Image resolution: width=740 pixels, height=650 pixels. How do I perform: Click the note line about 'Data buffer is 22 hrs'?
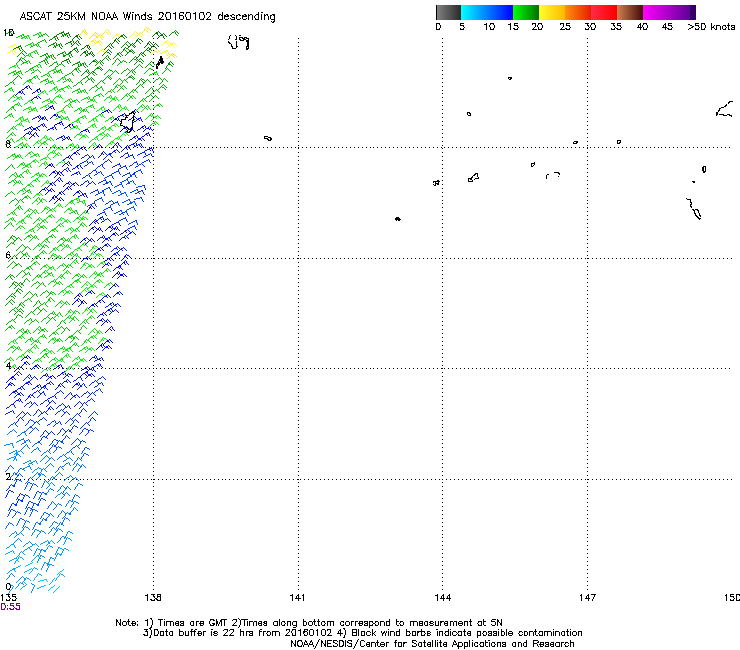pos(362,633)
